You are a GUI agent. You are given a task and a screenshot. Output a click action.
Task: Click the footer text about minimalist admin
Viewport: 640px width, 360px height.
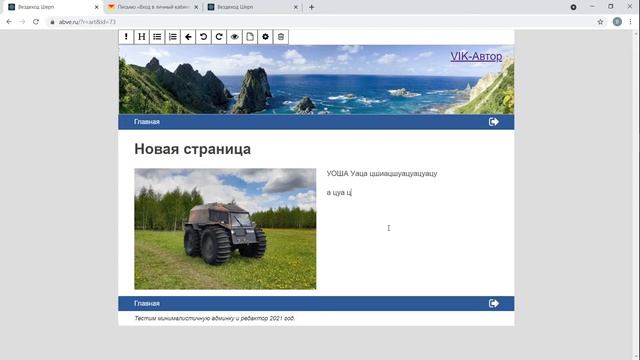[x=215, y=318]
